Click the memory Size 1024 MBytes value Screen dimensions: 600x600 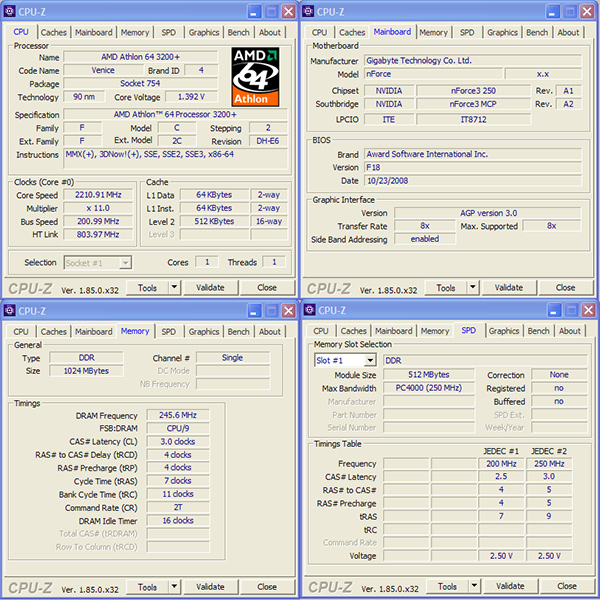86,371
